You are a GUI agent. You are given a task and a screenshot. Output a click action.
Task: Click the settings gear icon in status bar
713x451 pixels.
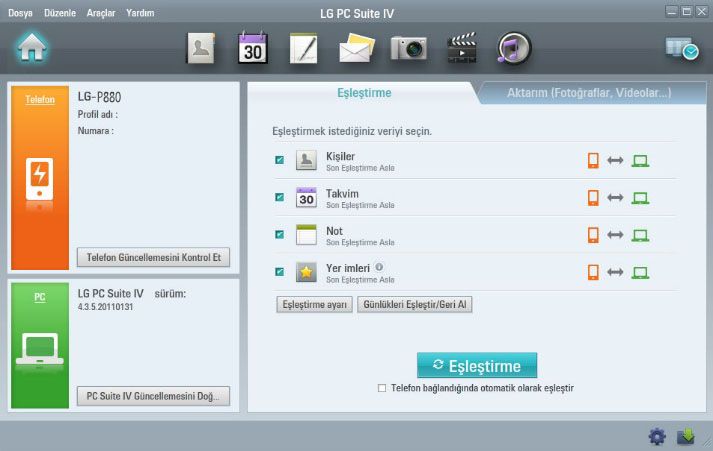coord(657,436)
